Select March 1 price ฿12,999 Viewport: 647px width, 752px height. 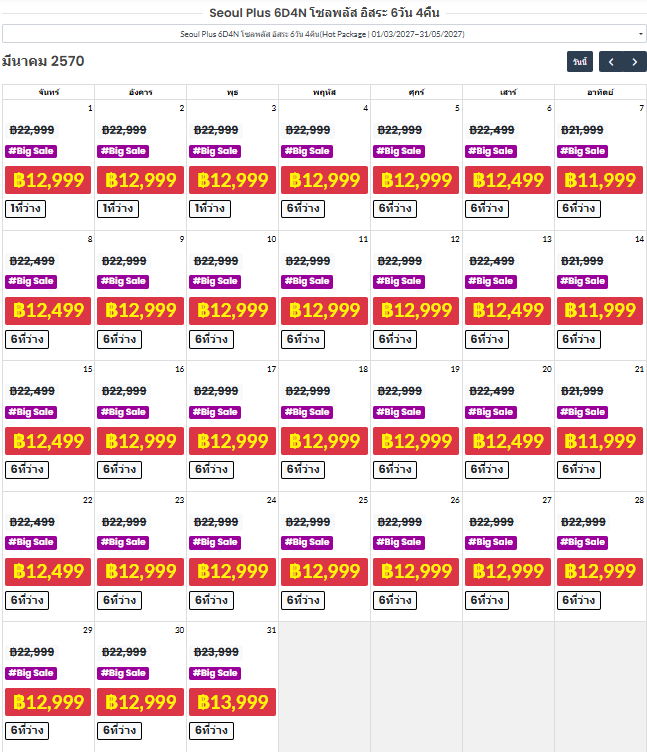point(48,180)
